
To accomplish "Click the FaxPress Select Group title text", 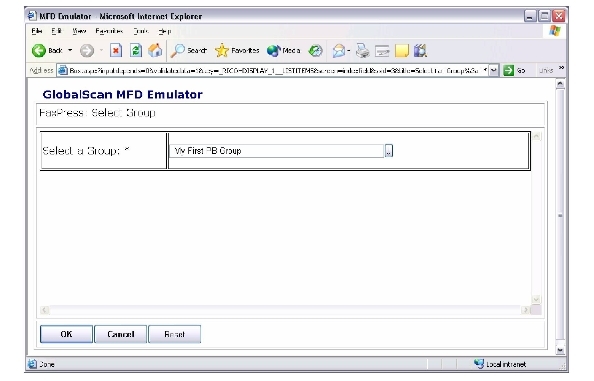I will click(x=97, y=113).
